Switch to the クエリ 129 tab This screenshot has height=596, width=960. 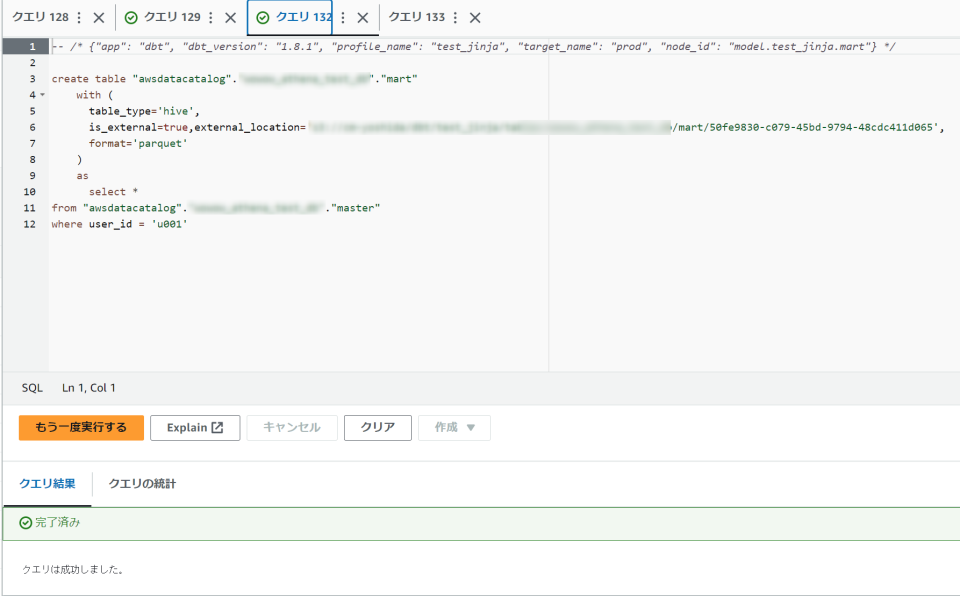click(172, 17)
